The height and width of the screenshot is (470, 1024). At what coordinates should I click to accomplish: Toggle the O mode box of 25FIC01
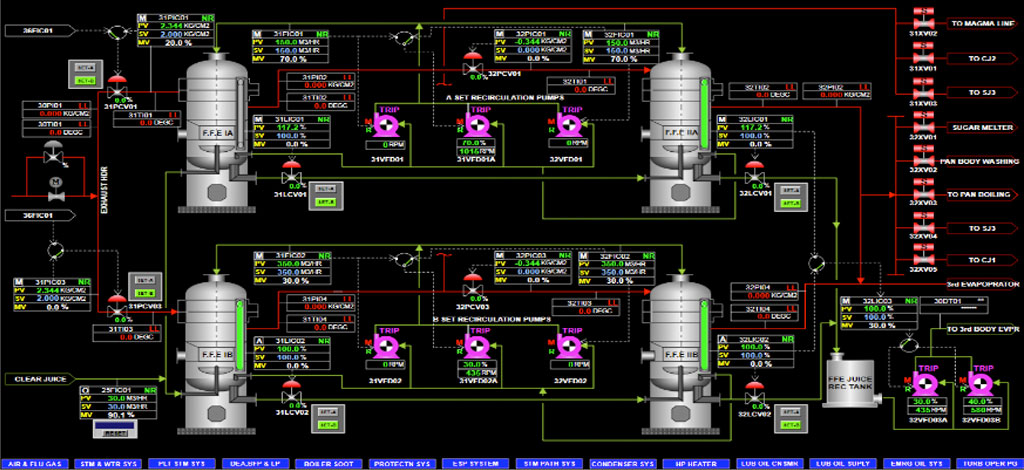pos(86,389)
